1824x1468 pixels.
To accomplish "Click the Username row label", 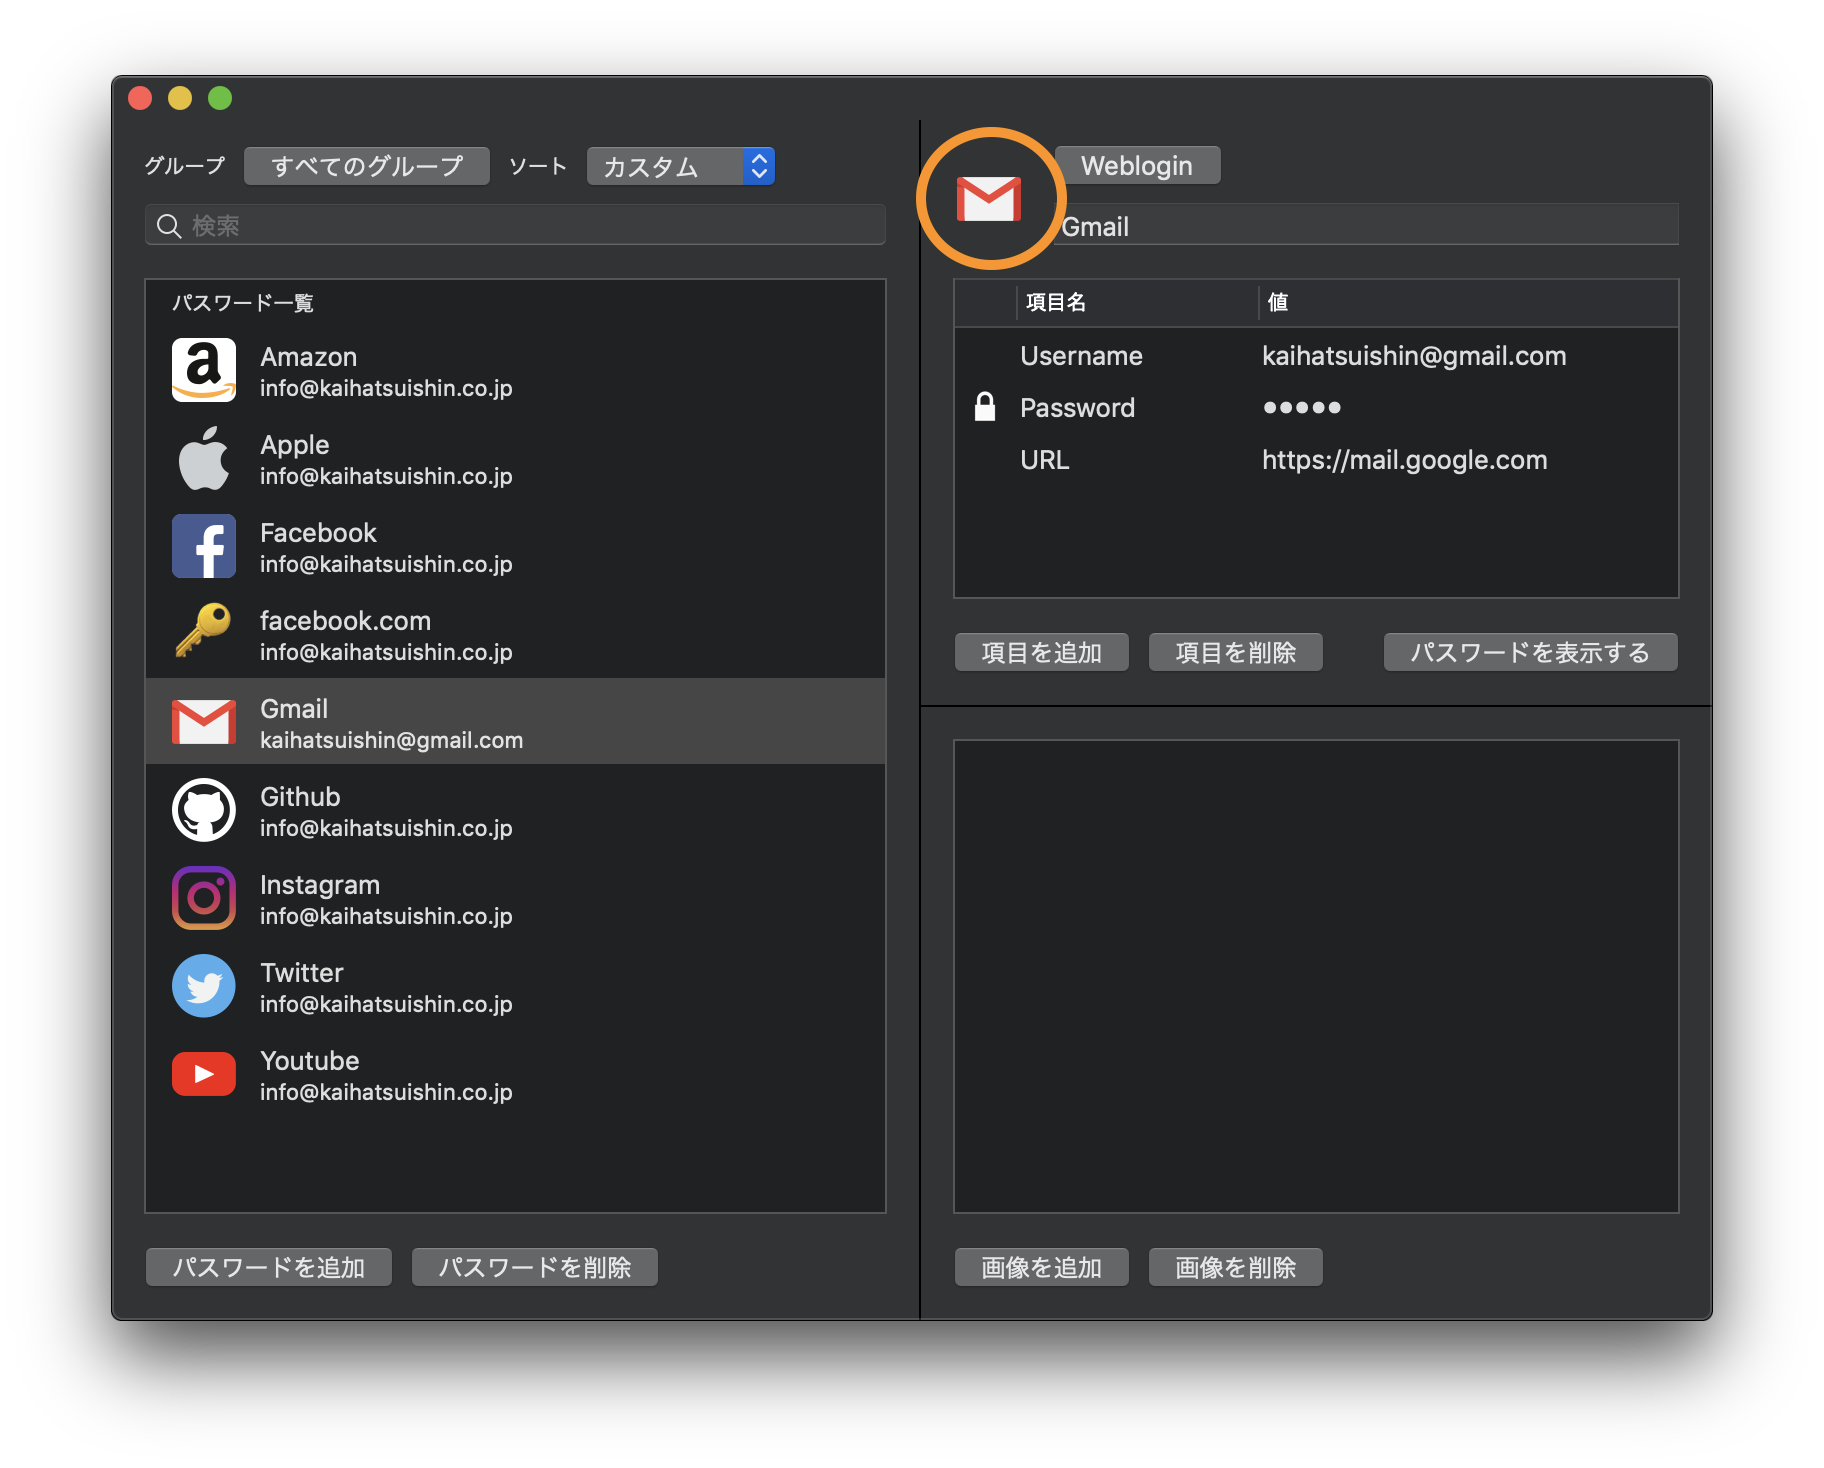I will tap(1081, 356).
